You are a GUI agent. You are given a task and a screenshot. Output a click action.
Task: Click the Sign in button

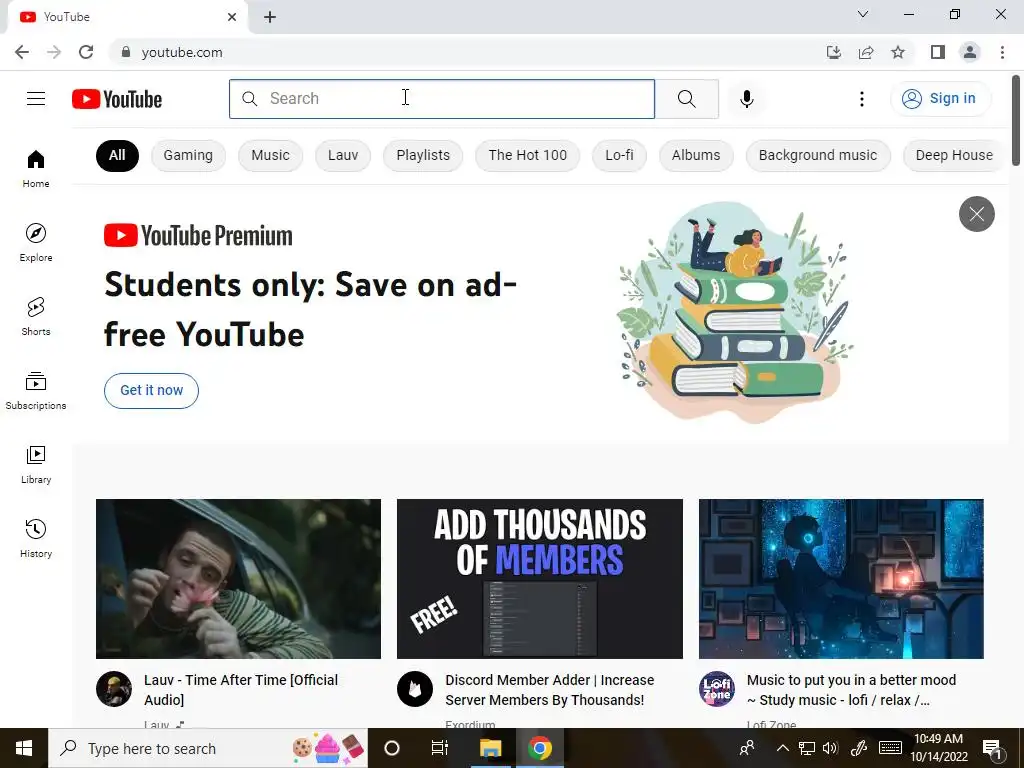click(x=940, y=99)
